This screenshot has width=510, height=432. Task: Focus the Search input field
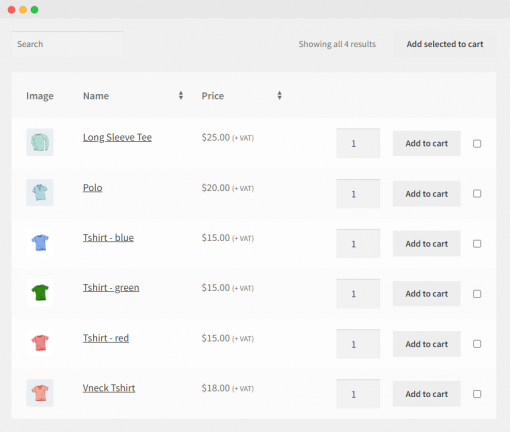click(x=67, y=44)
